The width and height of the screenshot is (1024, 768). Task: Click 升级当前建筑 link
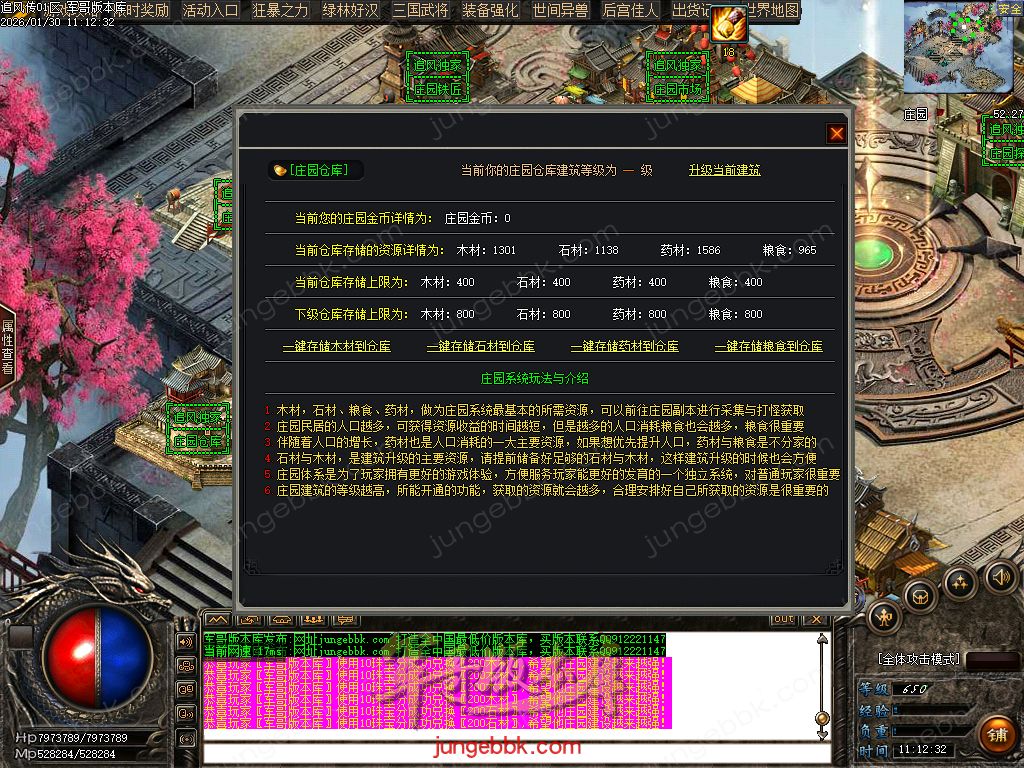tap(724, 170)
